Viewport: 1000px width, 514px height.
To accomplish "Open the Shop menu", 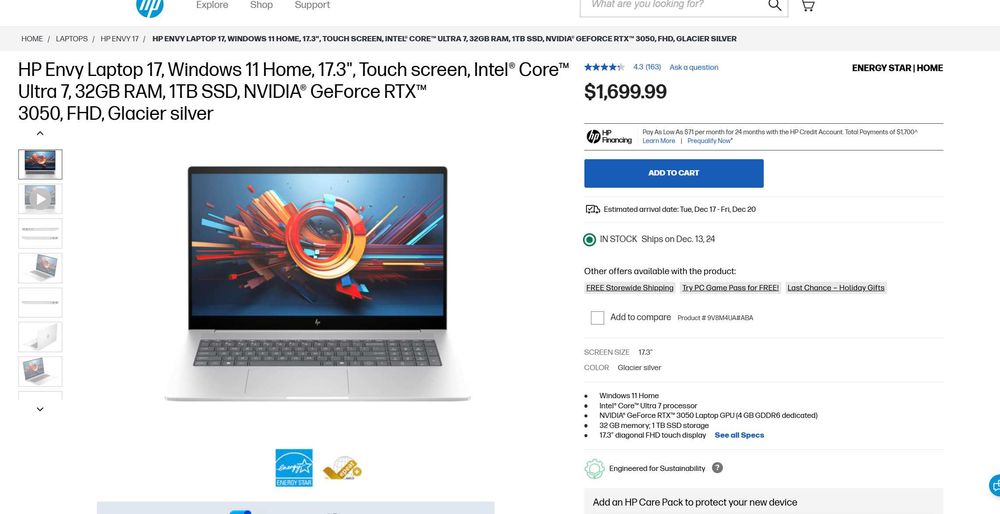I will click(x=261, y=5).
